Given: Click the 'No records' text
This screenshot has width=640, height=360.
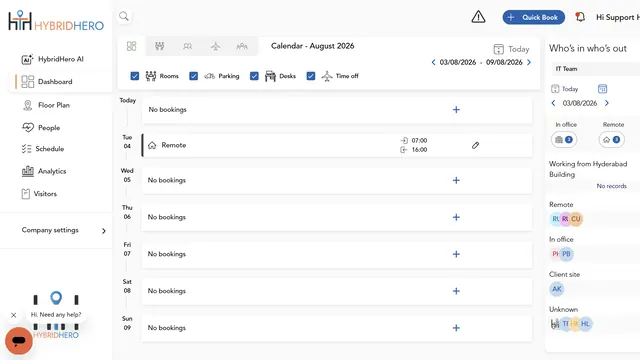Looking at the screenshot, I should pos(611,186).
